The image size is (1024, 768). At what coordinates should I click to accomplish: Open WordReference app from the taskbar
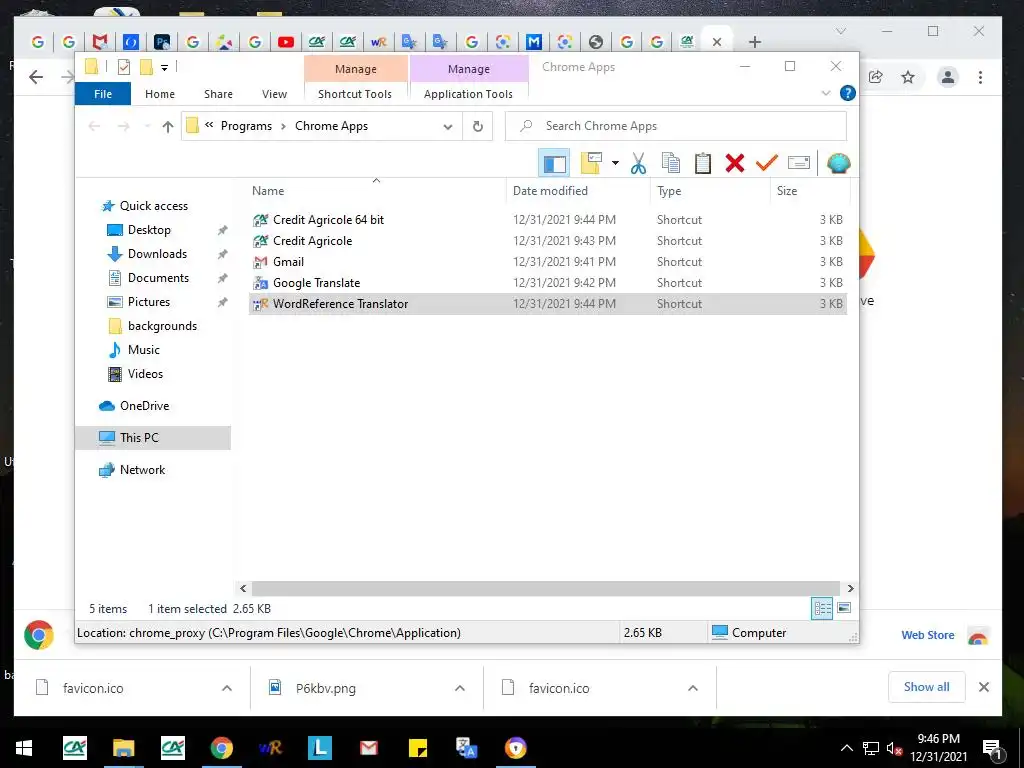pos(270,748)
